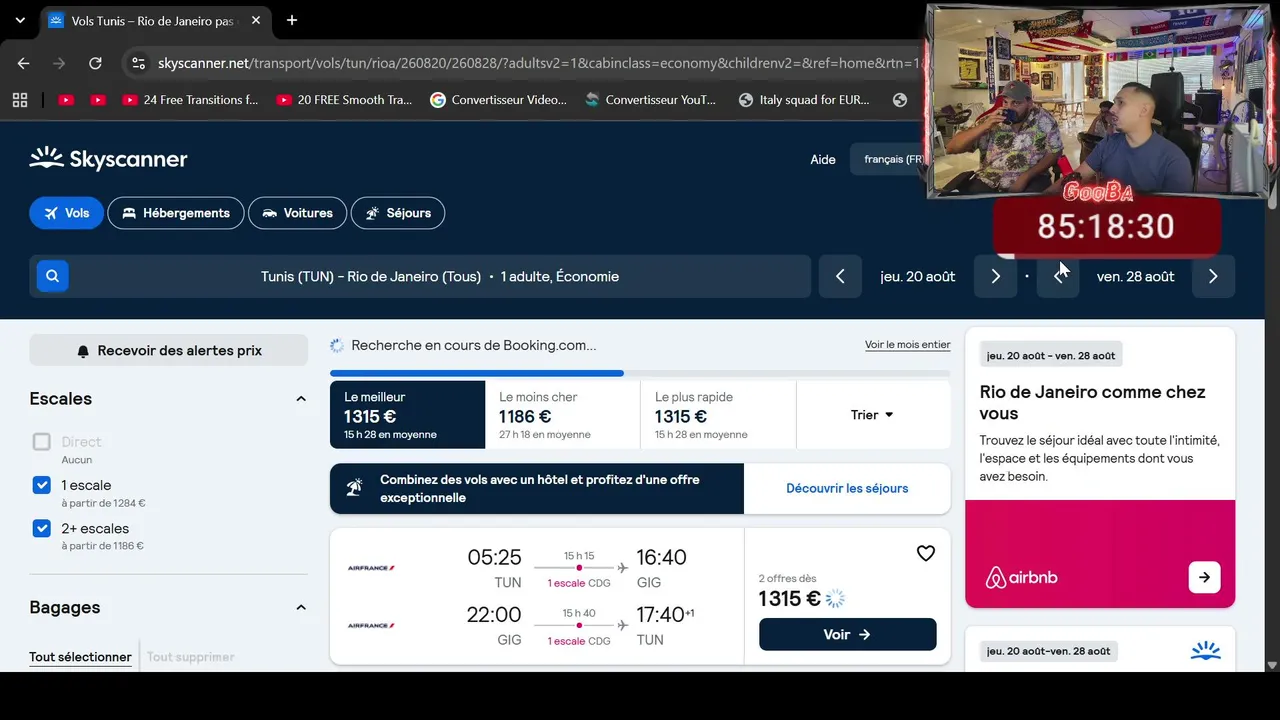Click the Airbnb logo on pink card

click(1021, 577)
